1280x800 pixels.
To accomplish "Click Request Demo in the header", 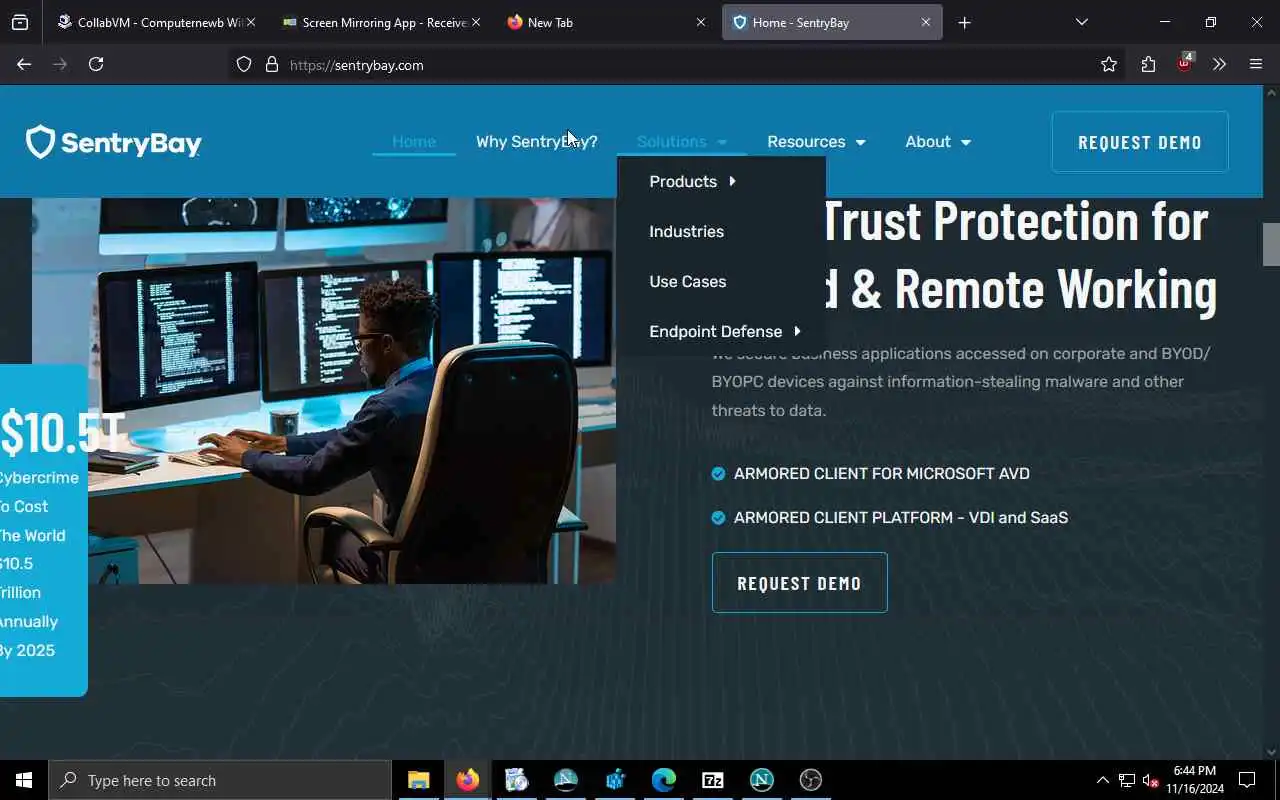I will pos(1140,142).
